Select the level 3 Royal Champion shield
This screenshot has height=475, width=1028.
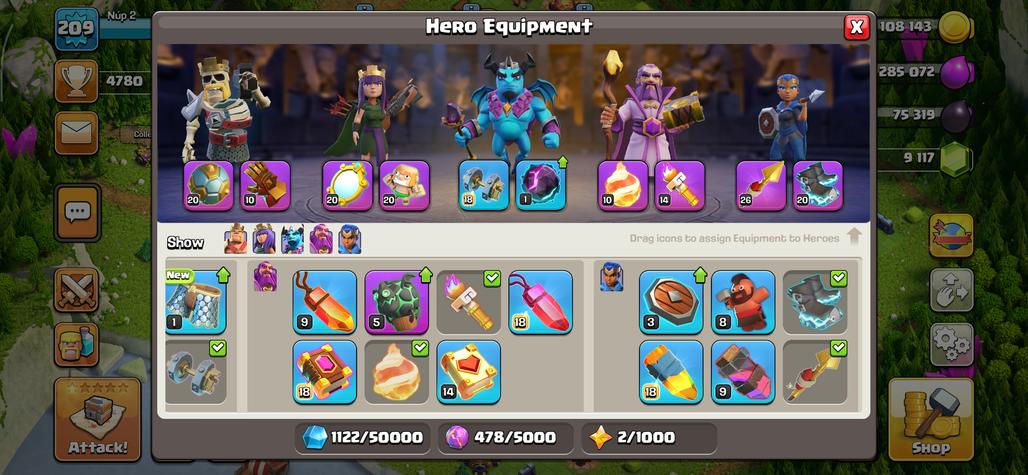pos(671,302)
